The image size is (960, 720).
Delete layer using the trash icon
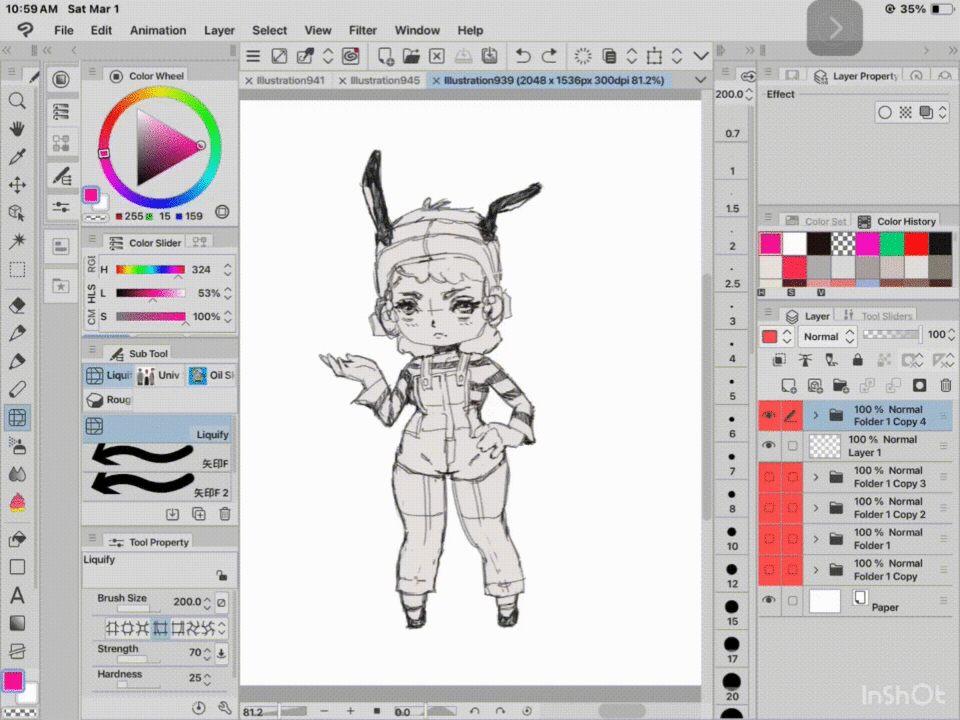coord(945,385)
